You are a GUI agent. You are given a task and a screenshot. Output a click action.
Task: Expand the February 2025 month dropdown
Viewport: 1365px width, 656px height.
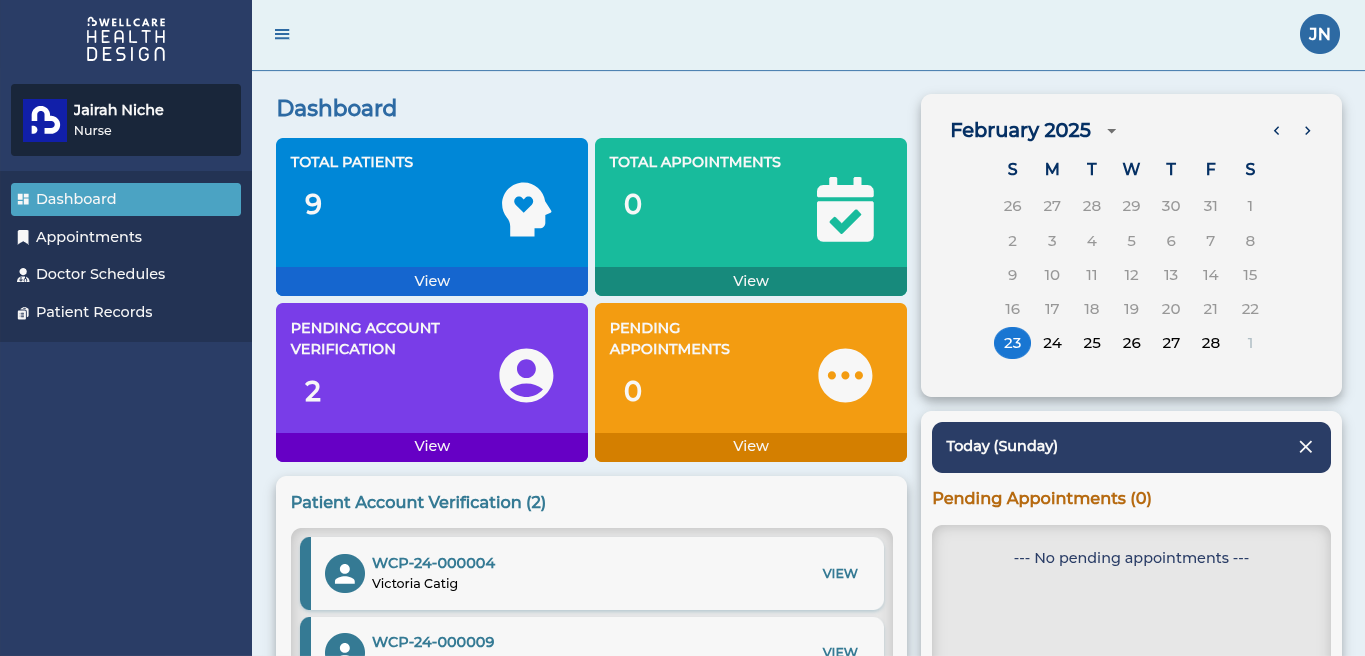1111,131
